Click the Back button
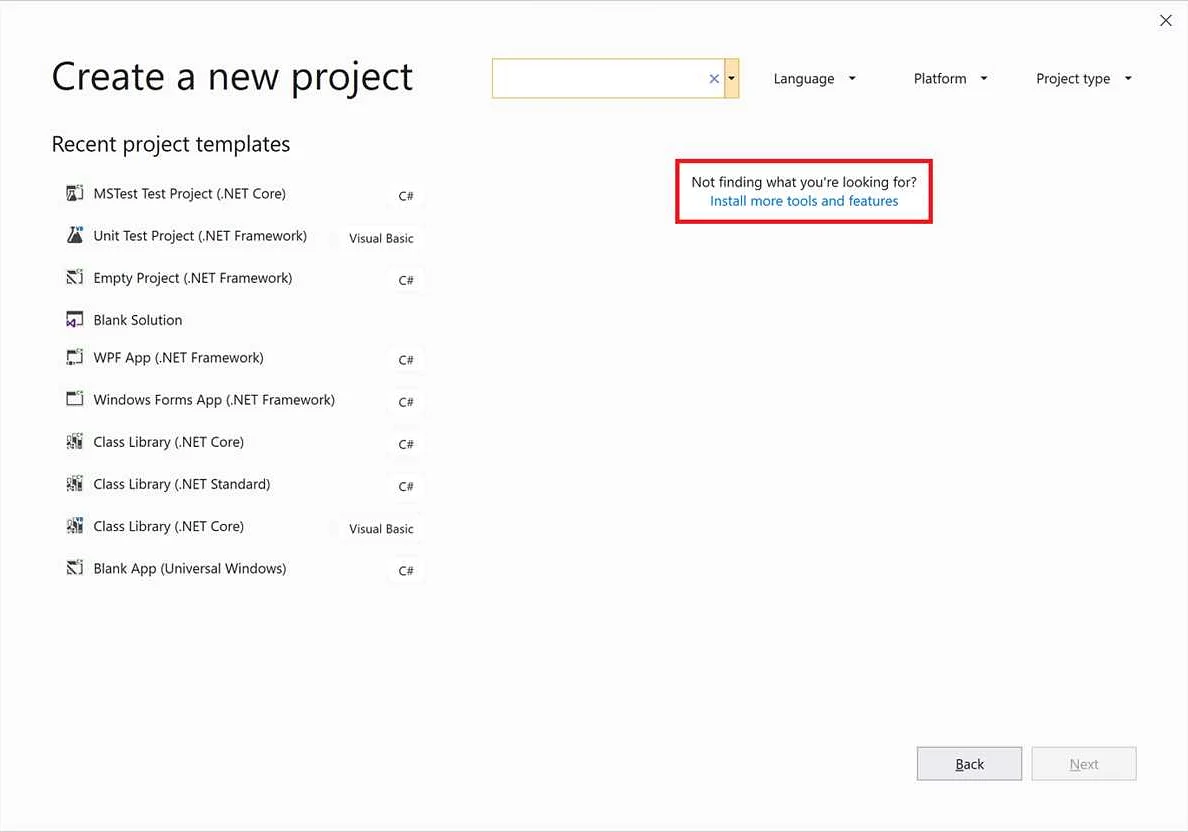 pos(968,763)
